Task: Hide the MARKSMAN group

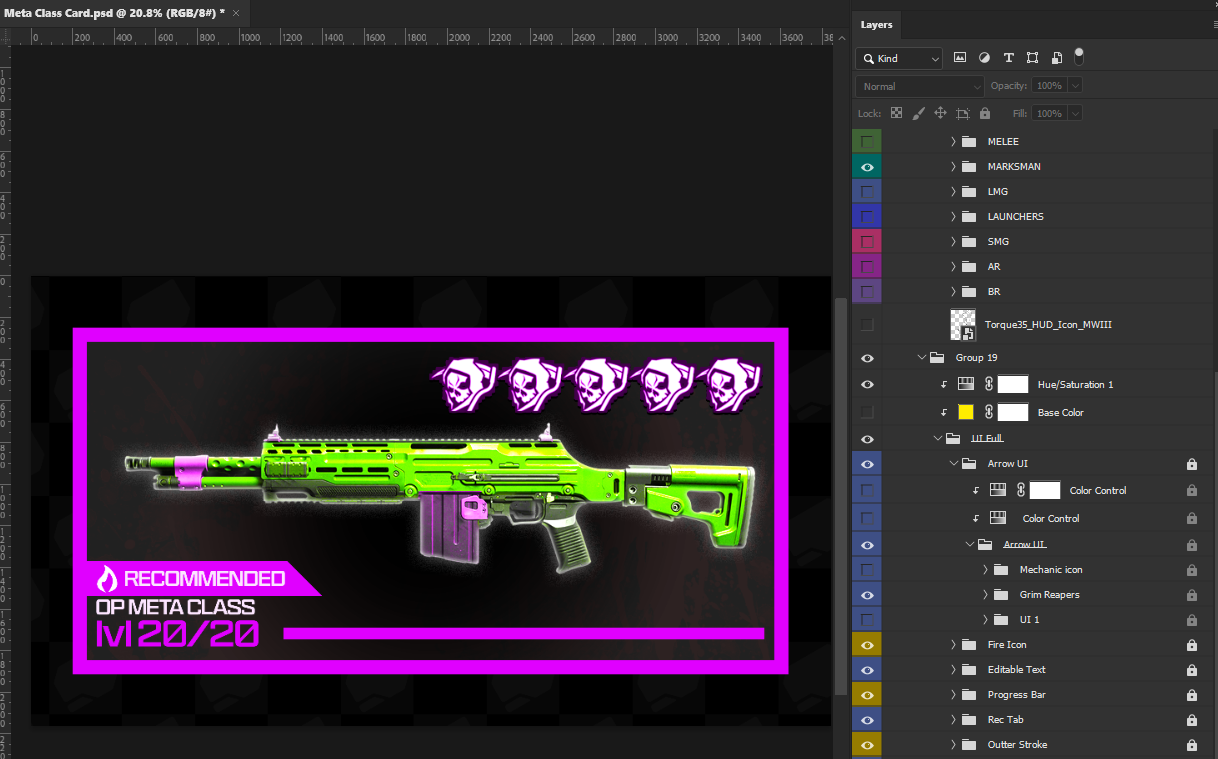Action: pyautogui.click(x=866, y=167)
